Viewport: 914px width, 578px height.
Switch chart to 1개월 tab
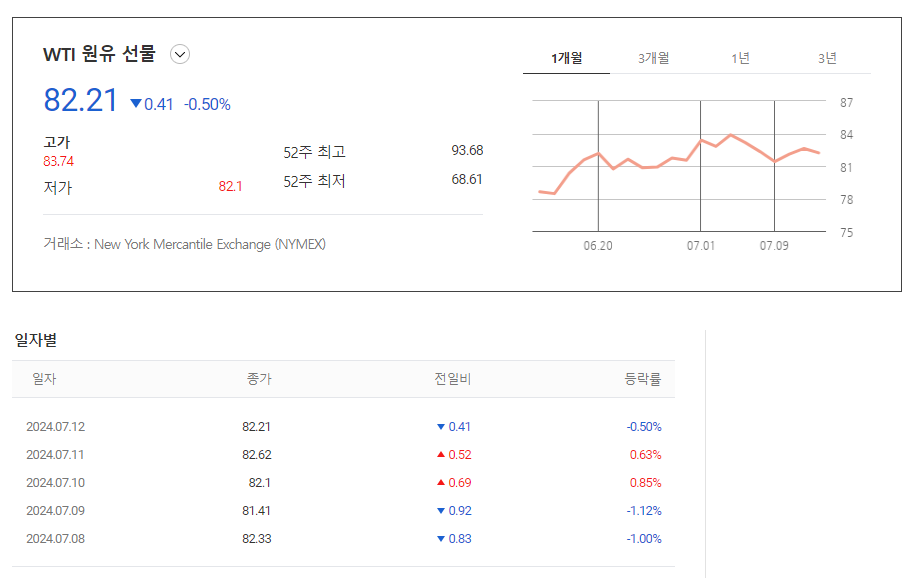coord(567,58)
